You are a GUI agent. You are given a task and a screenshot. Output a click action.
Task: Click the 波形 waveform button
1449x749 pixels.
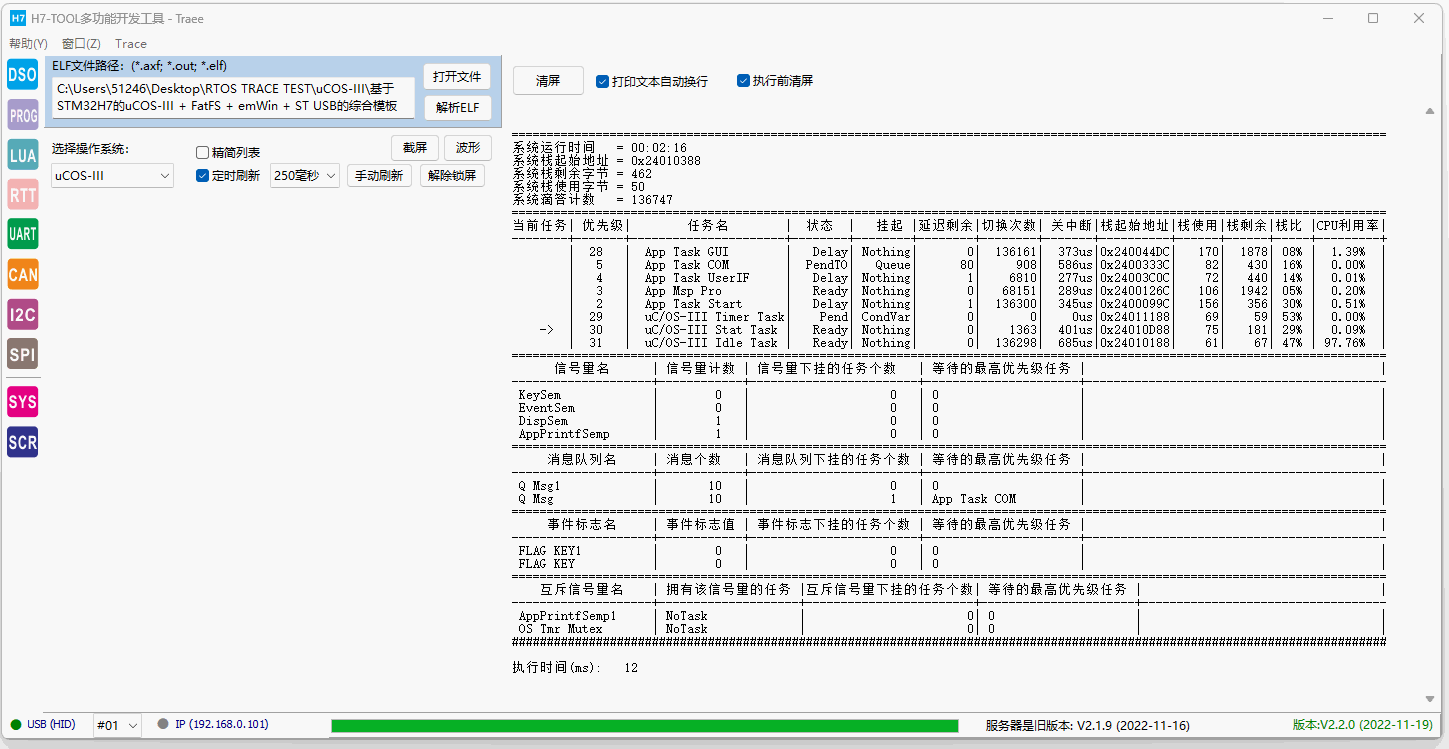pyautogui.click(x=468, y=148)
